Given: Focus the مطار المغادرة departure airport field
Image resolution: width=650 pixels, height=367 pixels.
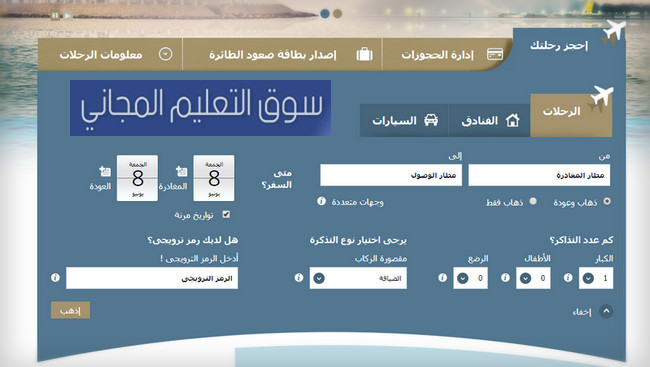Looking at the screenshot, I should 539,175.
